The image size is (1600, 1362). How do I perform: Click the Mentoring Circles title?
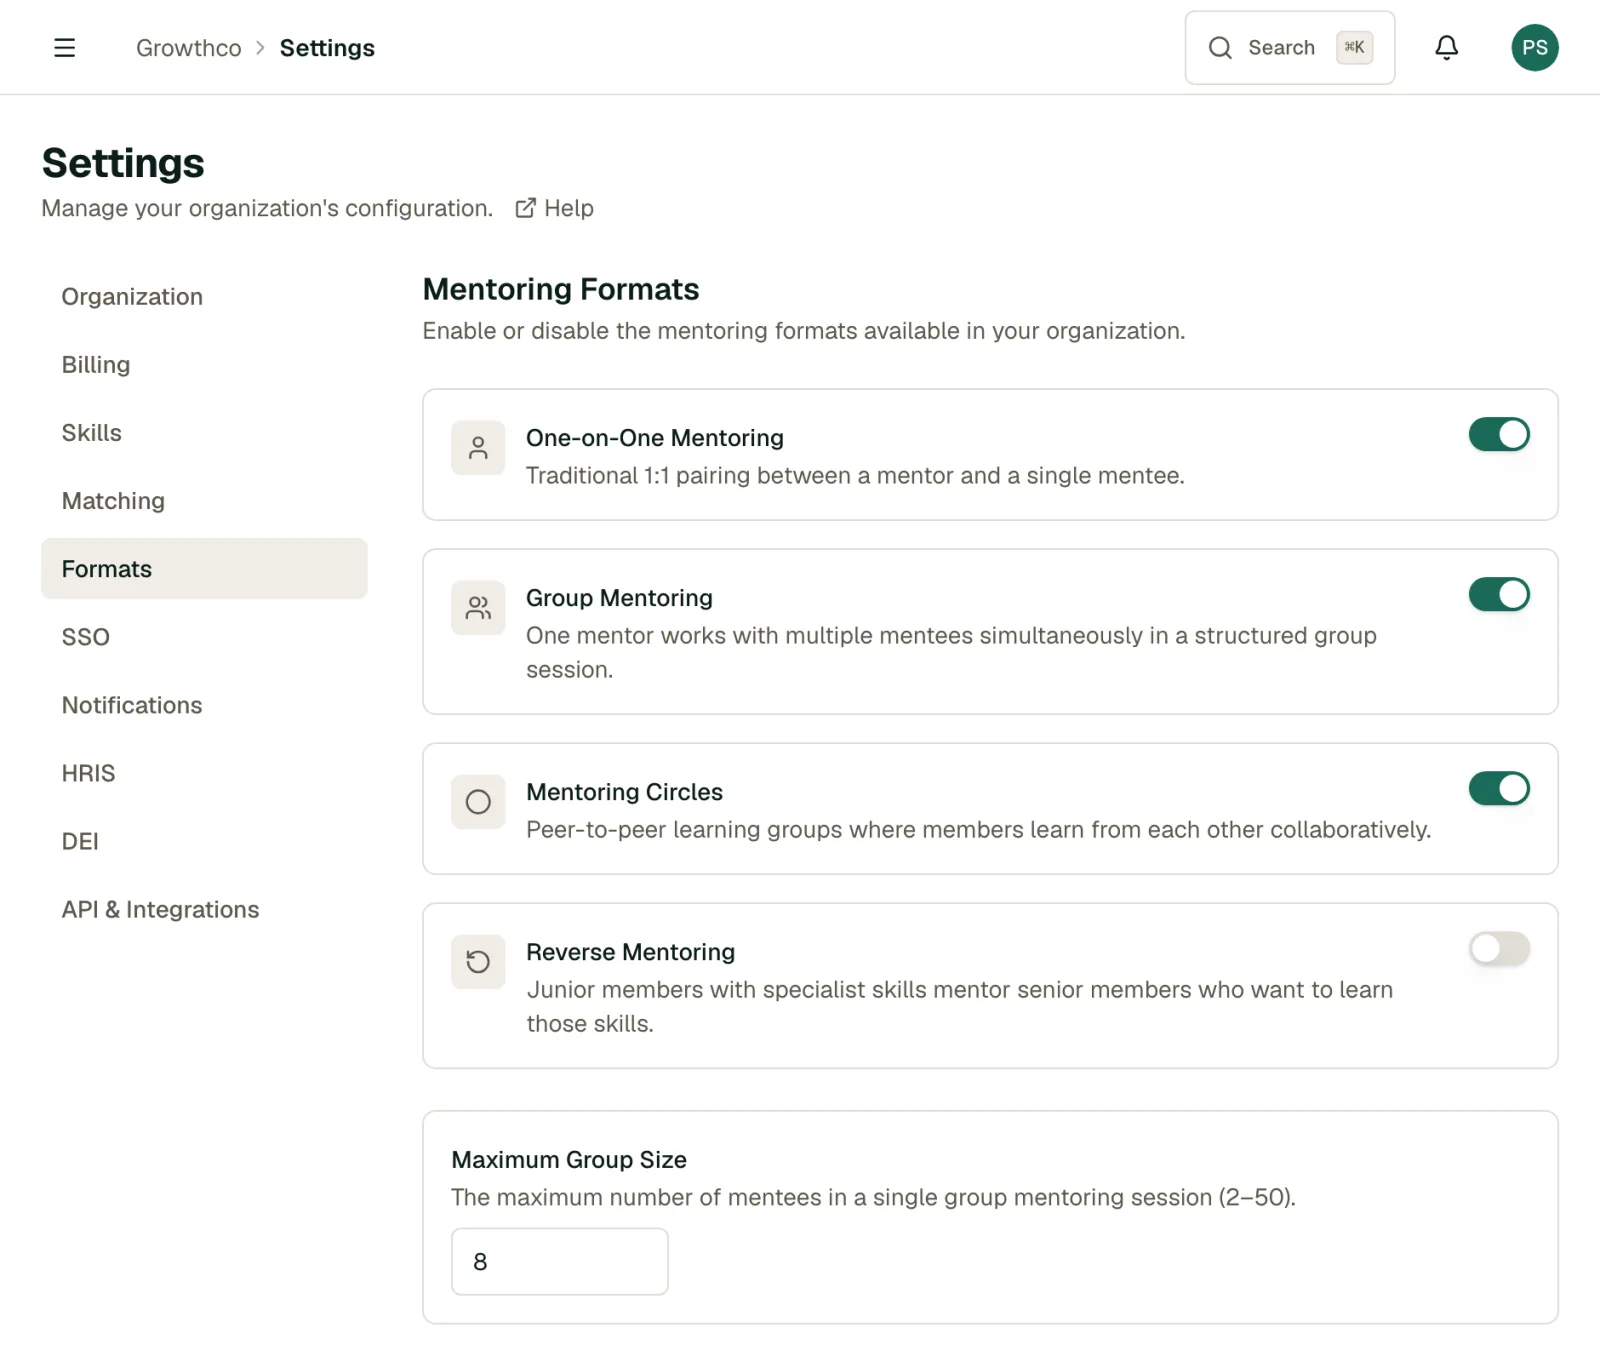pos(624,792)
